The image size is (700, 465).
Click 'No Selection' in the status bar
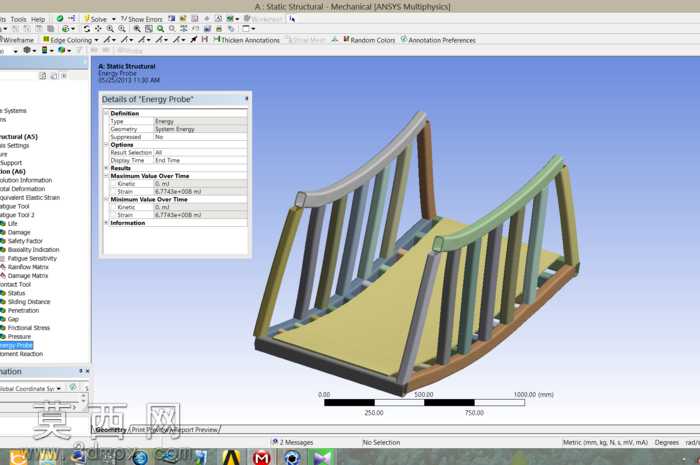click(x=381, y=442)
